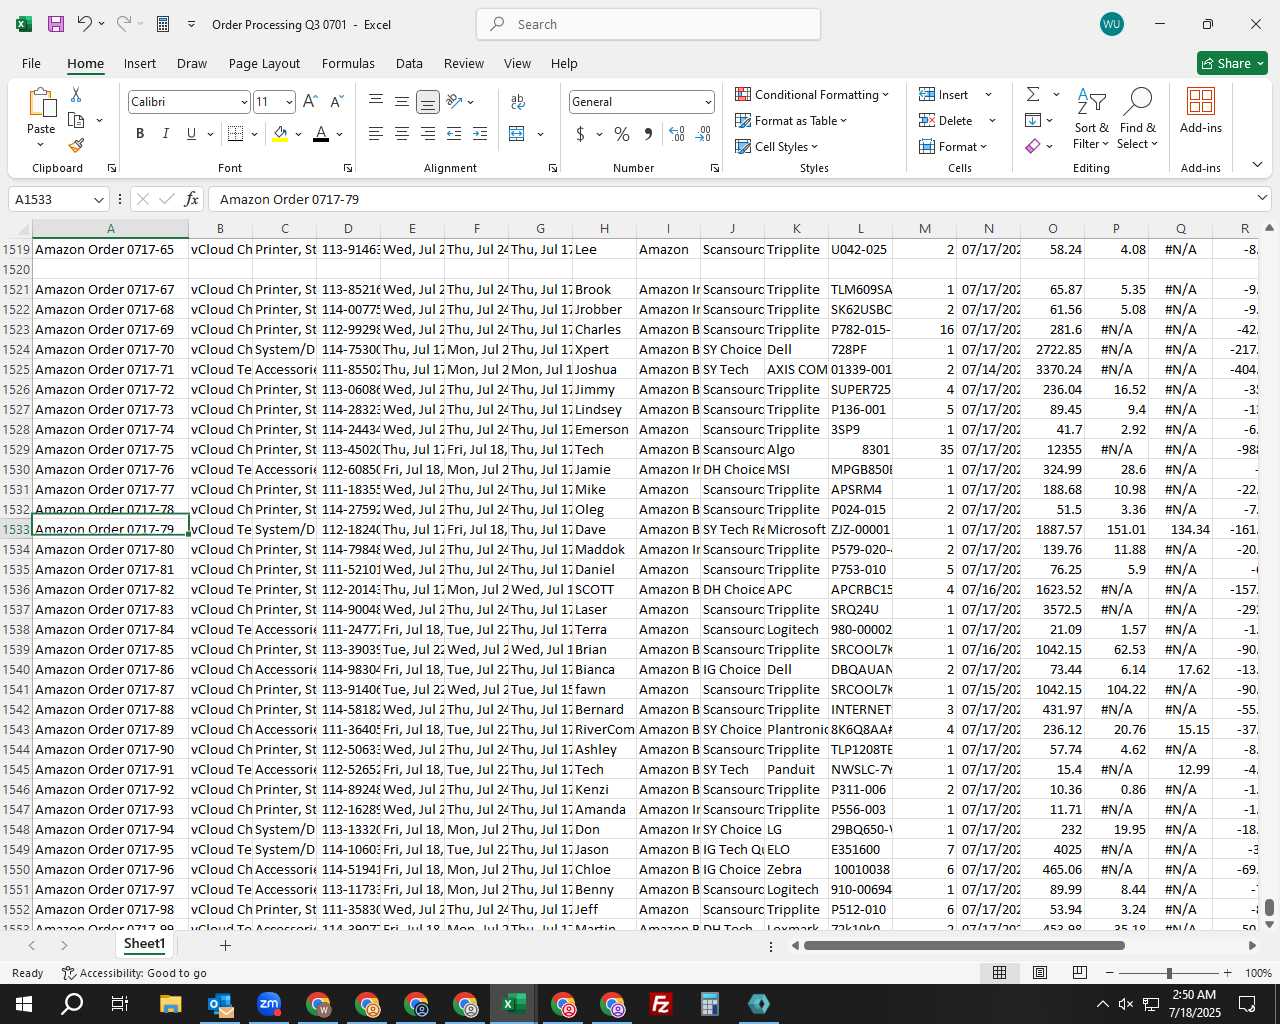Decrease font size with small A icon
Screen dimensions: 1280x1024
336,102
